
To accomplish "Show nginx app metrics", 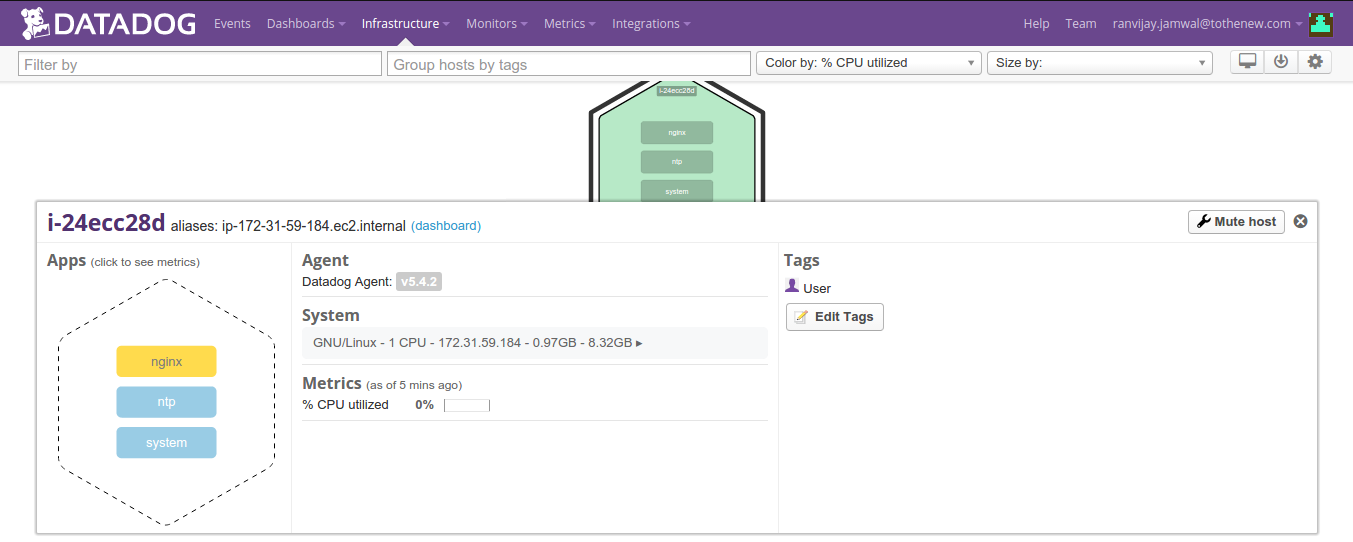I will pos(166,361).
